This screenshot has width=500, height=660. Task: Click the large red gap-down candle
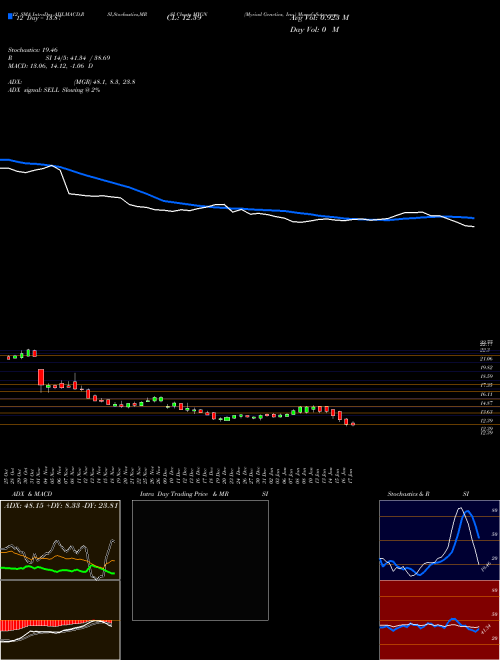click(41, 378)
